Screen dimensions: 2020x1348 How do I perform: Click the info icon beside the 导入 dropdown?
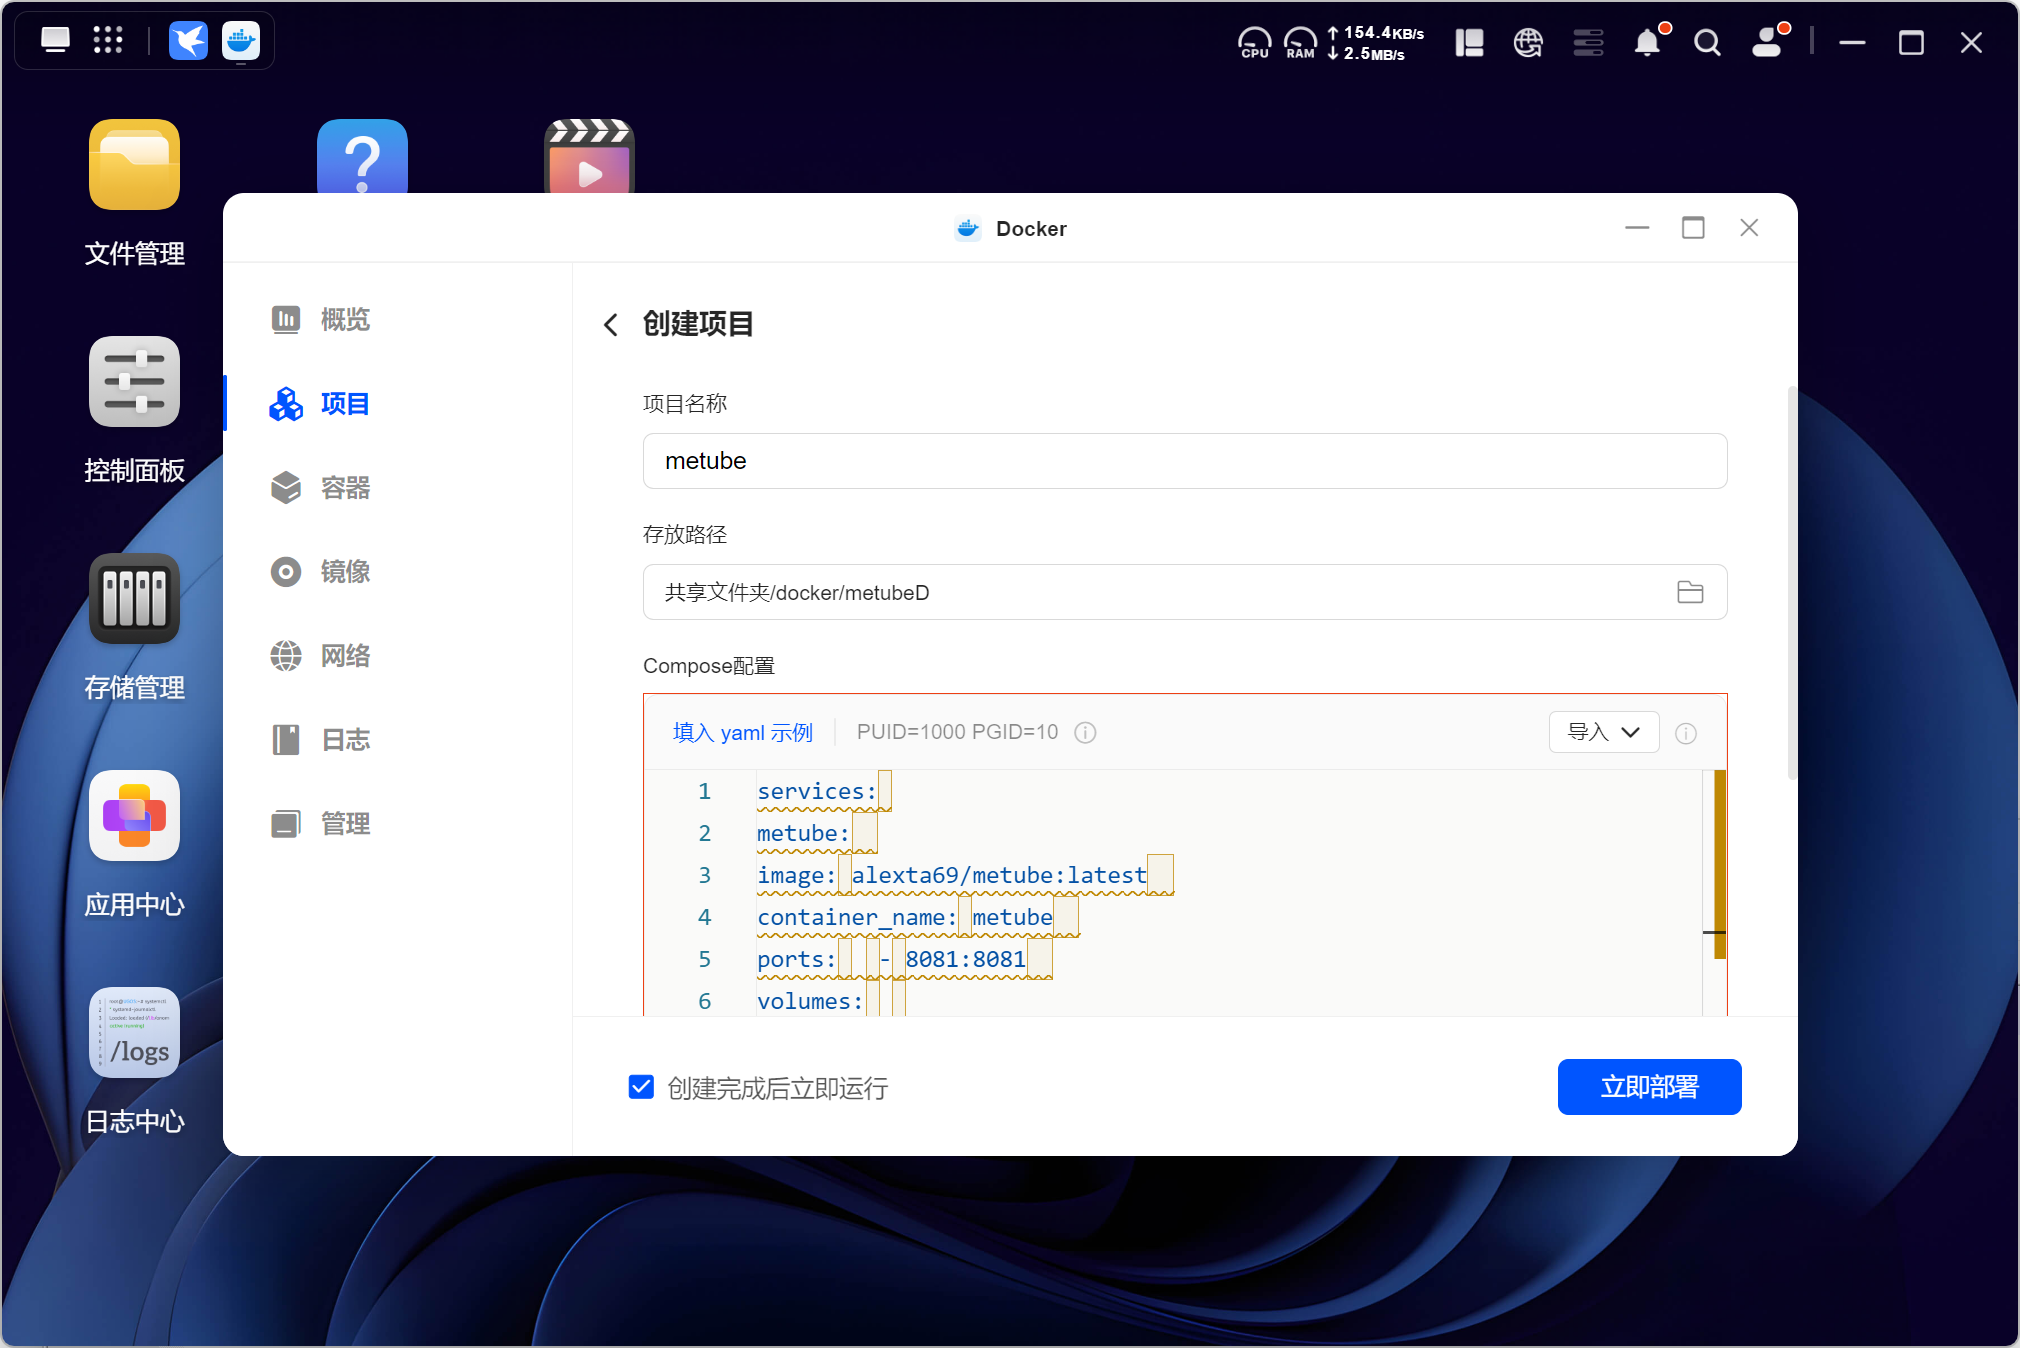[x=1686, y=733]
